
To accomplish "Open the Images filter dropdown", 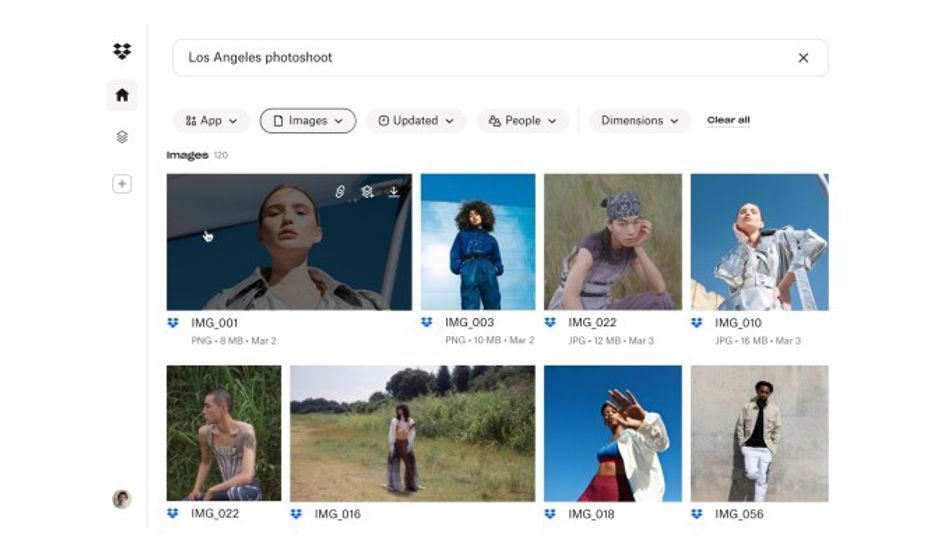I will pyautogui.click(x=308, y=121).
